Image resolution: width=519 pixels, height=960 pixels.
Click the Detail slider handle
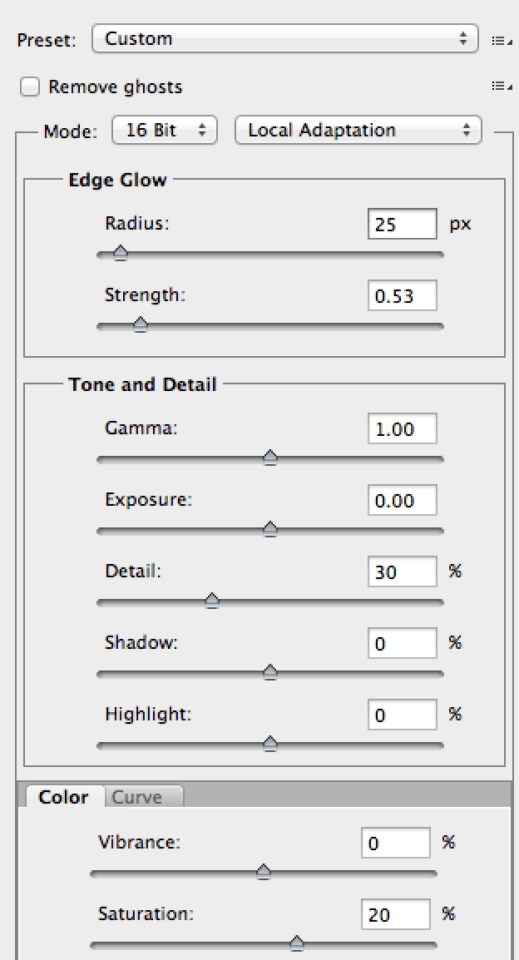(212, 601)
